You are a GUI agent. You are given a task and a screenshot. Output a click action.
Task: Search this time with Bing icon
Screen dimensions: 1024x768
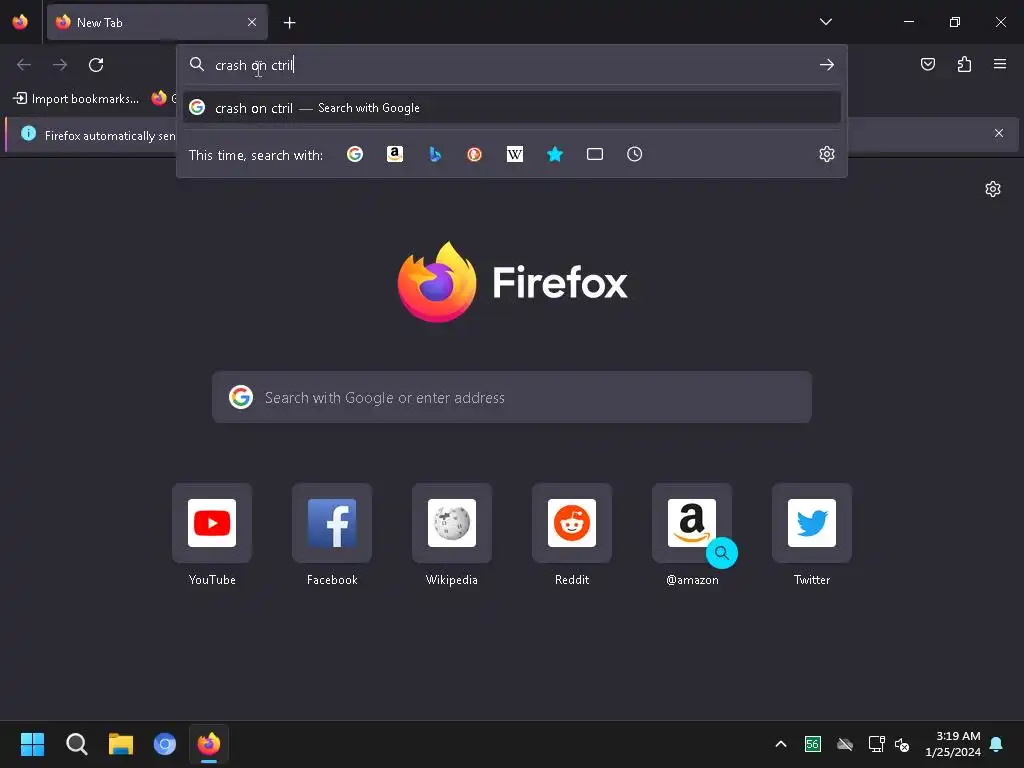(x=435, y=154)
